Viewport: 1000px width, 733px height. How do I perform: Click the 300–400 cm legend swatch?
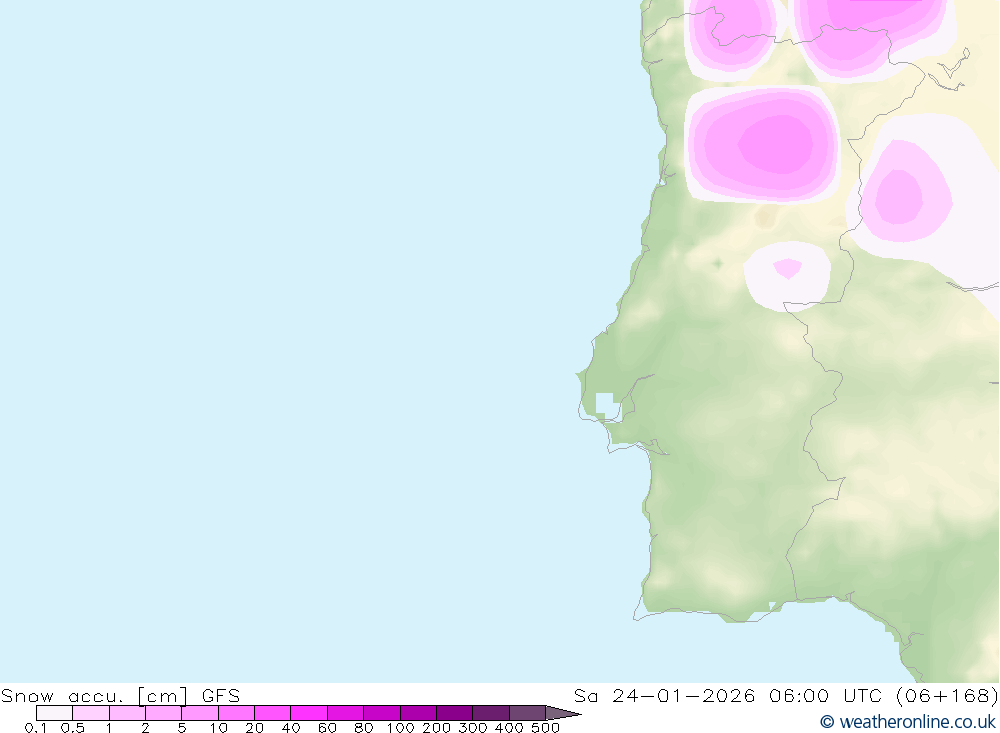491,713
